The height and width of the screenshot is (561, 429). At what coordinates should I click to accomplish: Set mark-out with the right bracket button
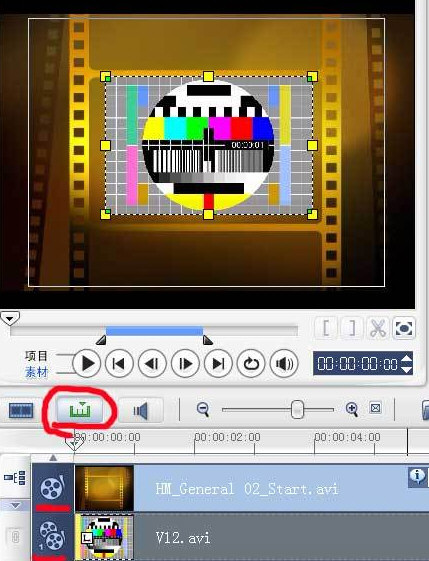click(x=352, y=328)
